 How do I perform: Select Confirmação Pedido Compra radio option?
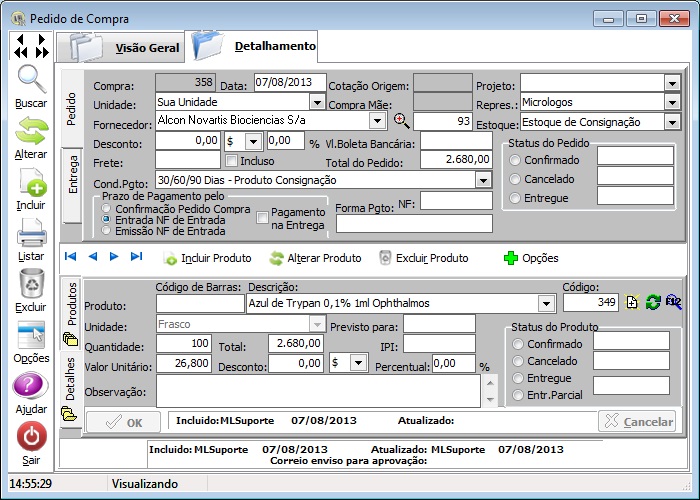(108, 208)
